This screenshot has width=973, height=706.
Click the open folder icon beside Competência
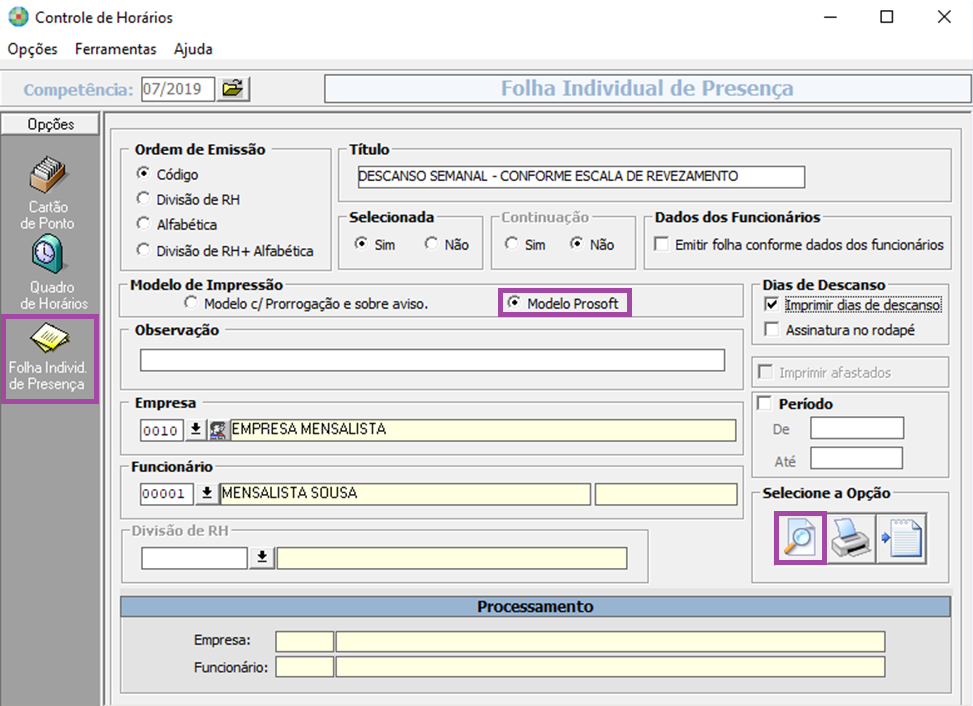coord(233,89)
